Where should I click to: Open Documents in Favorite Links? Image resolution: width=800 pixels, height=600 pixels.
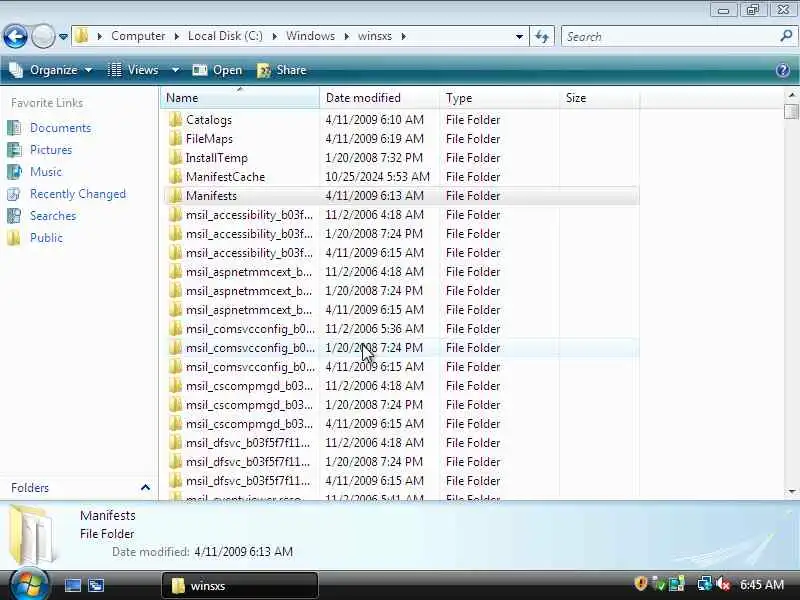[x=61, y=128]
